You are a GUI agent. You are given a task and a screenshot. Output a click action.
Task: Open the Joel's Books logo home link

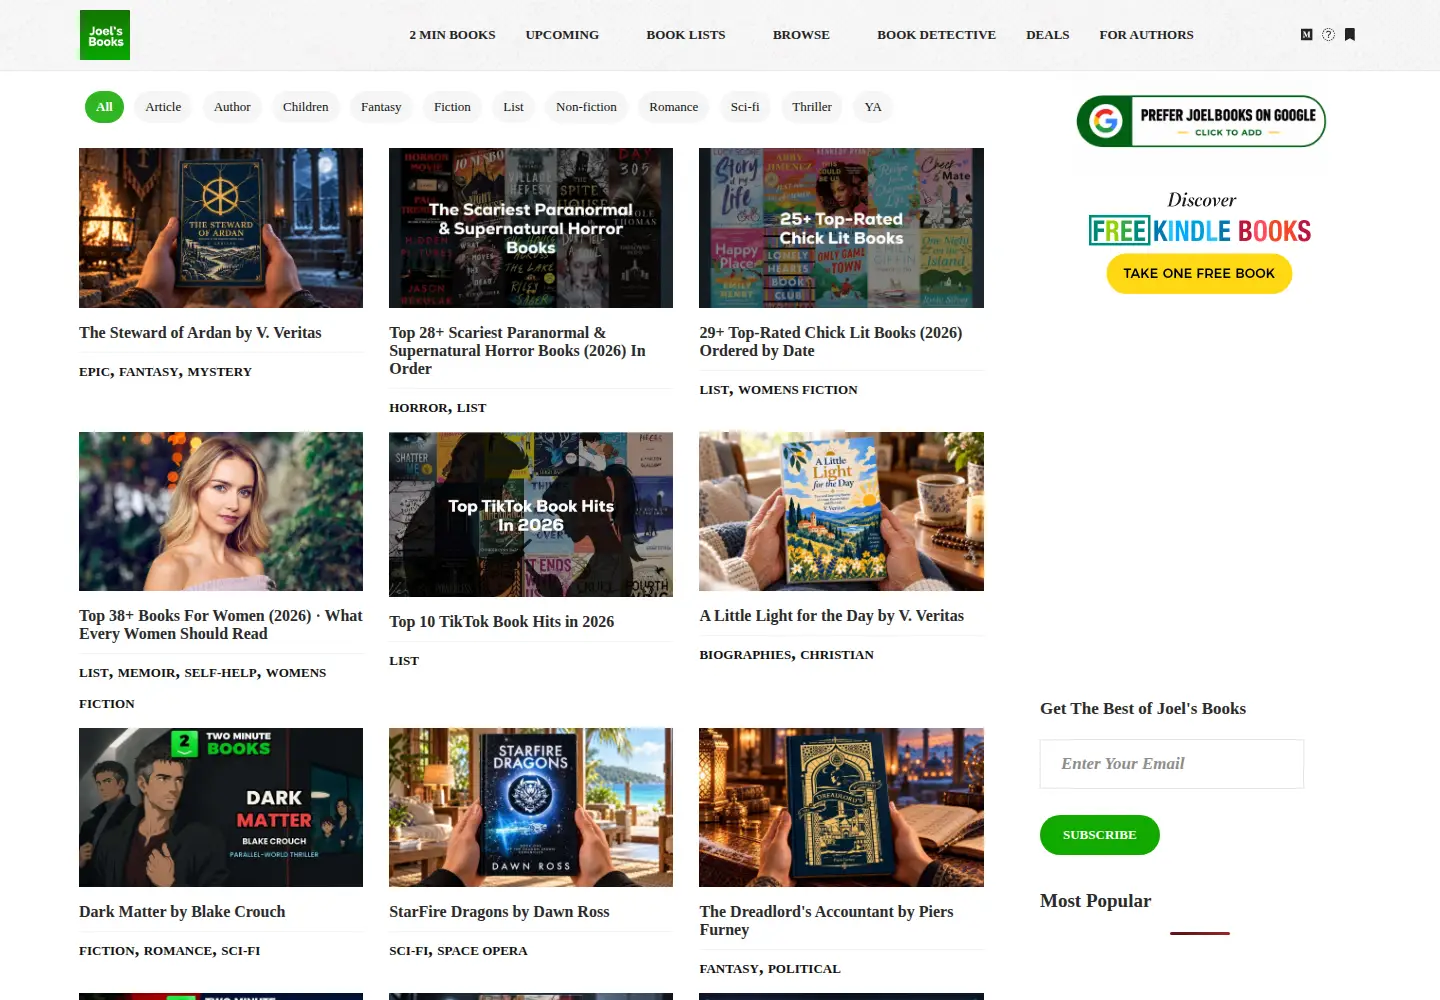click(105, 35)
